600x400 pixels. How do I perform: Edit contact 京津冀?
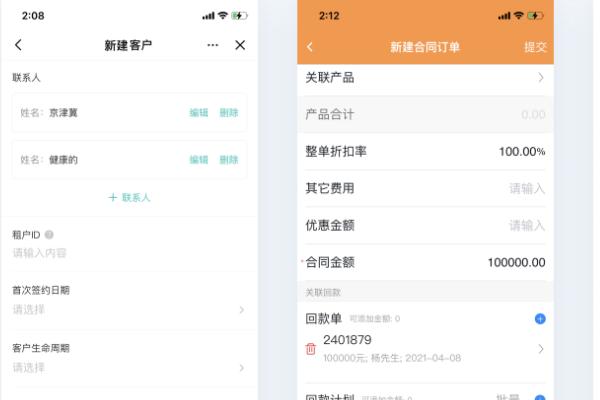pos(199,113)
